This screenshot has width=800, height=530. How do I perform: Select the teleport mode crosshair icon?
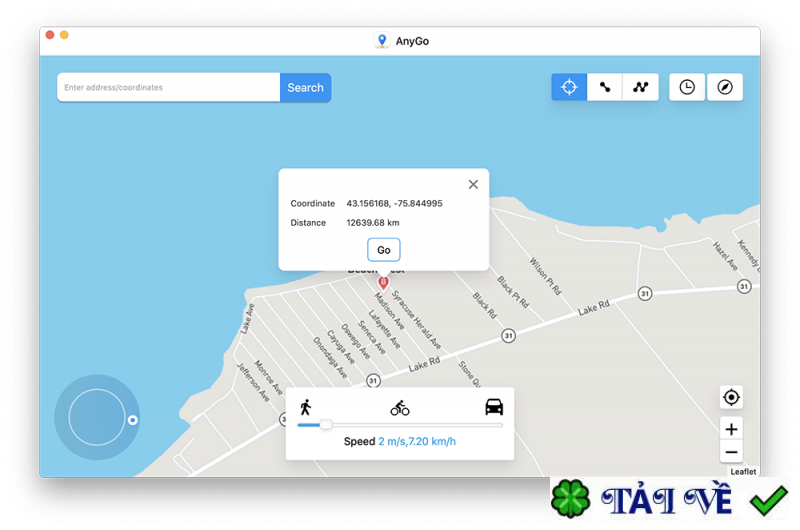pyautogui.click(x=569, y=87)
